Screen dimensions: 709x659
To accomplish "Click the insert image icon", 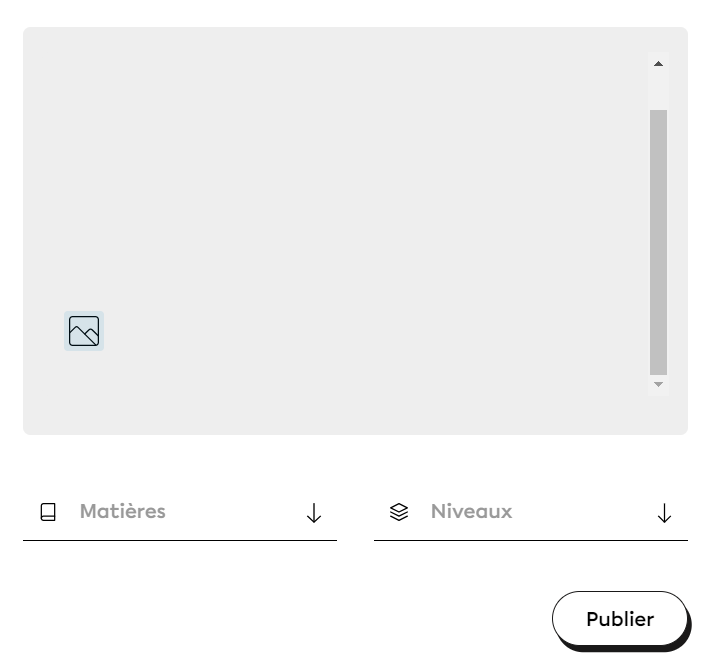I will coord(84,331).
